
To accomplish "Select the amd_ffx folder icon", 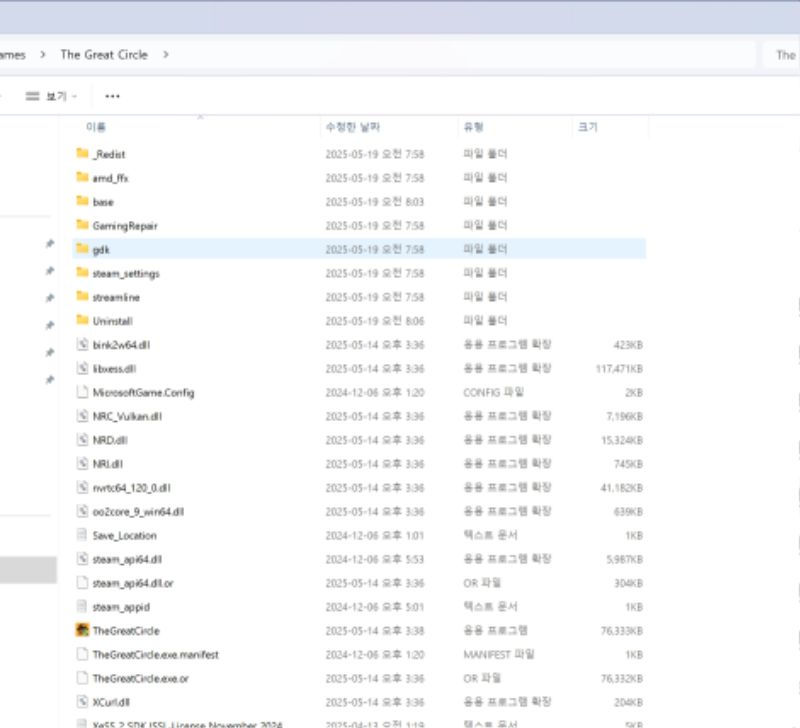I will click(82, 177).
